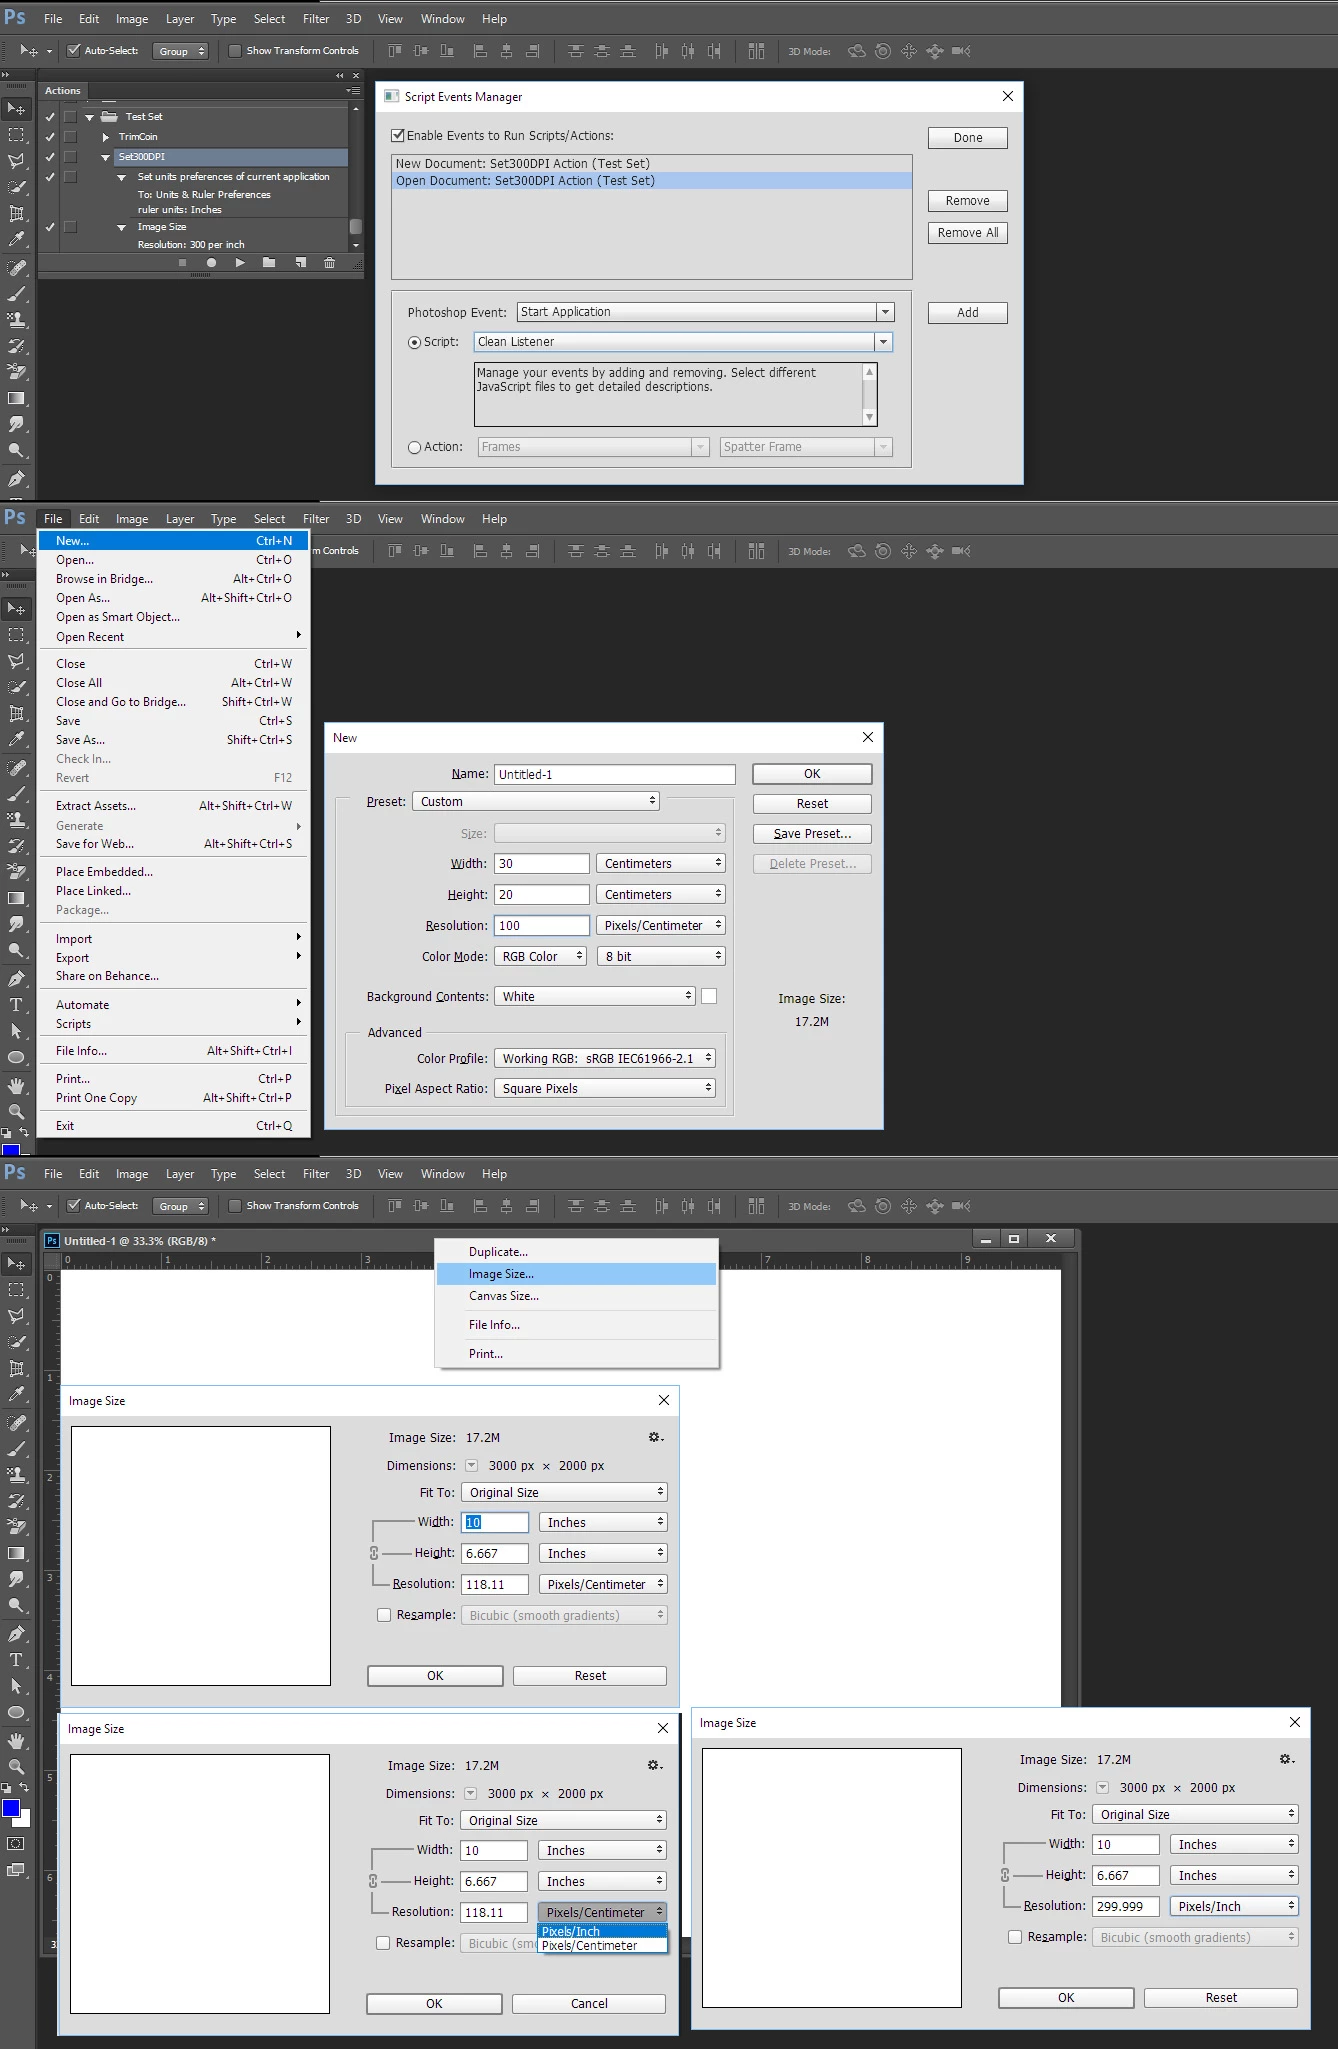Click the white background color swatch in the toolbar
The height and width of the screenshot is (2049, 1338).
[x=24, y=1818]
